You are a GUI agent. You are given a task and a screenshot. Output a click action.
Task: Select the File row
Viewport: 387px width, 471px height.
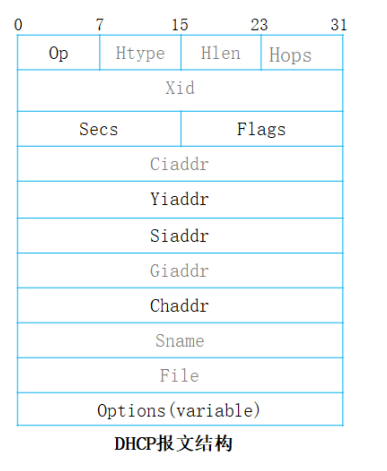[x=180, y=375]
